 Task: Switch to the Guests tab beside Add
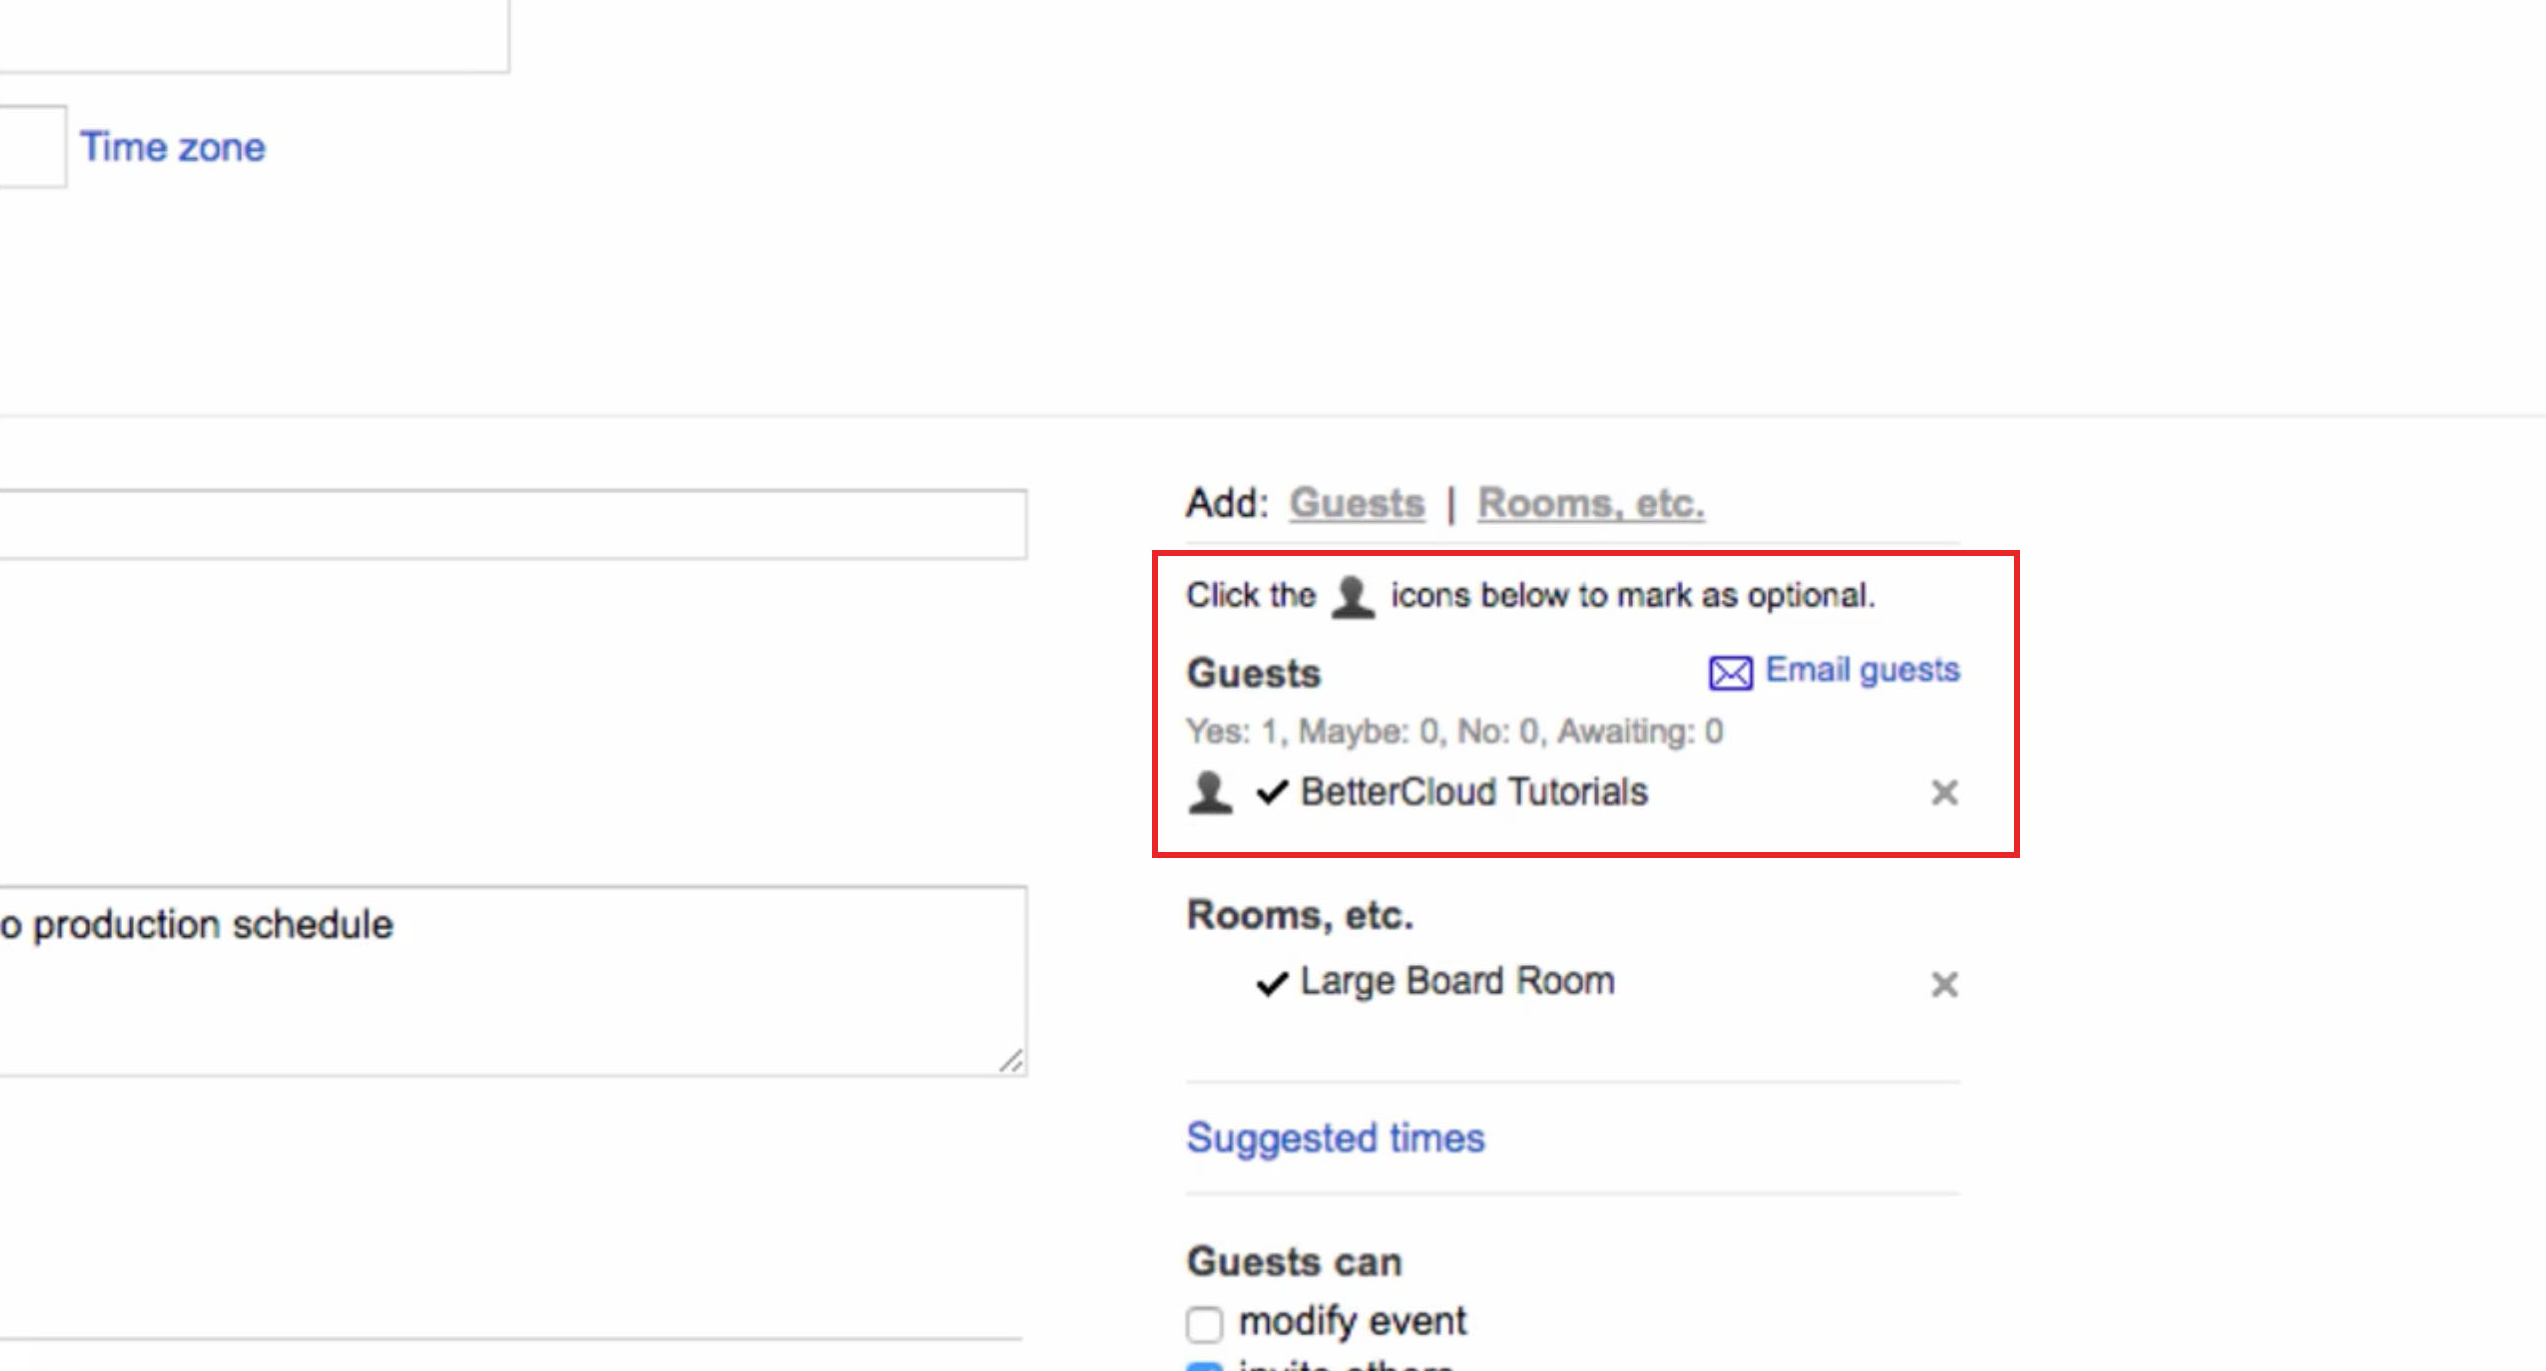(x=1356, y=503)
